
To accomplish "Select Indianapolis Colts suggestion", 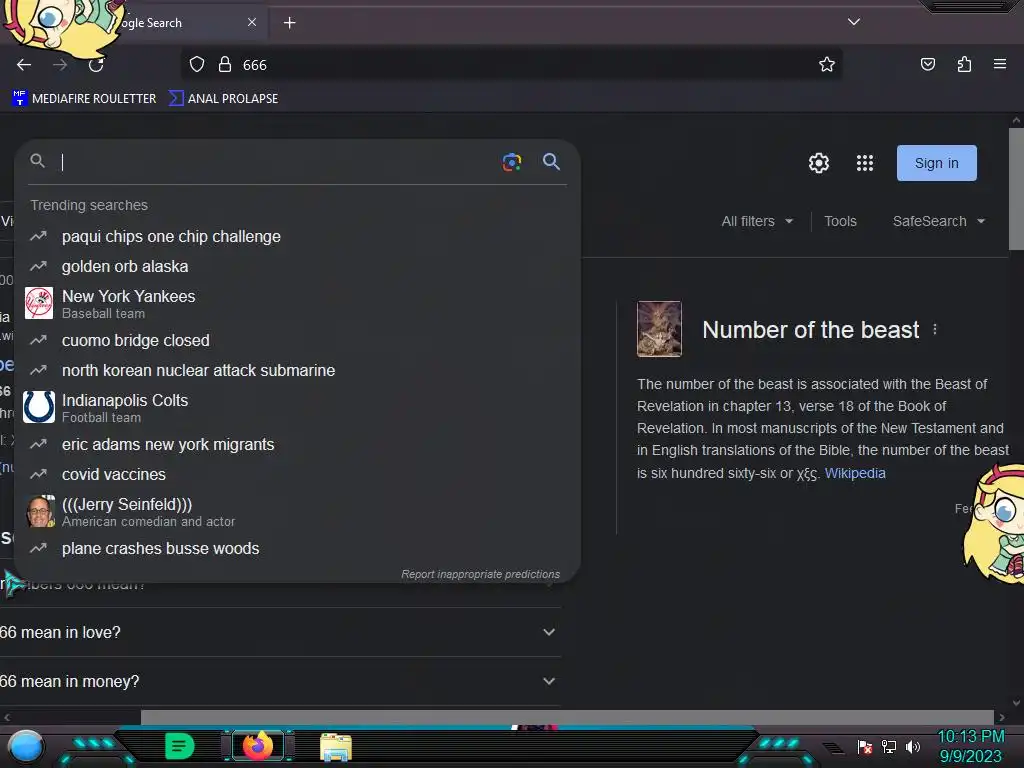I will tap(297, 408).
